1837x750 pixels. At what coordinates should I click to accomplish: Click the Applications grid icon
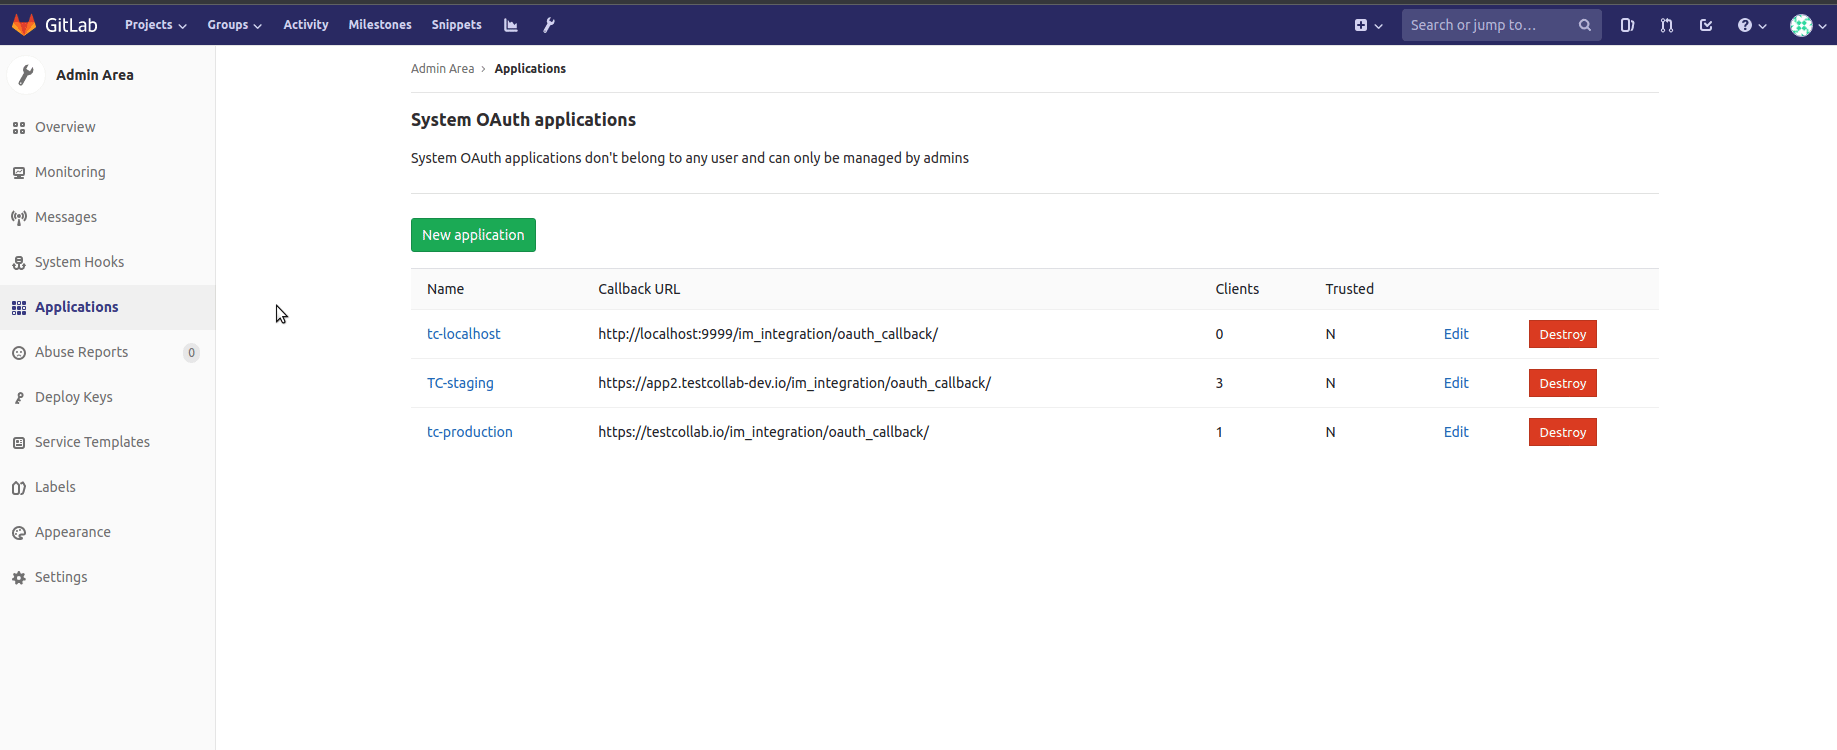(19, 308)
